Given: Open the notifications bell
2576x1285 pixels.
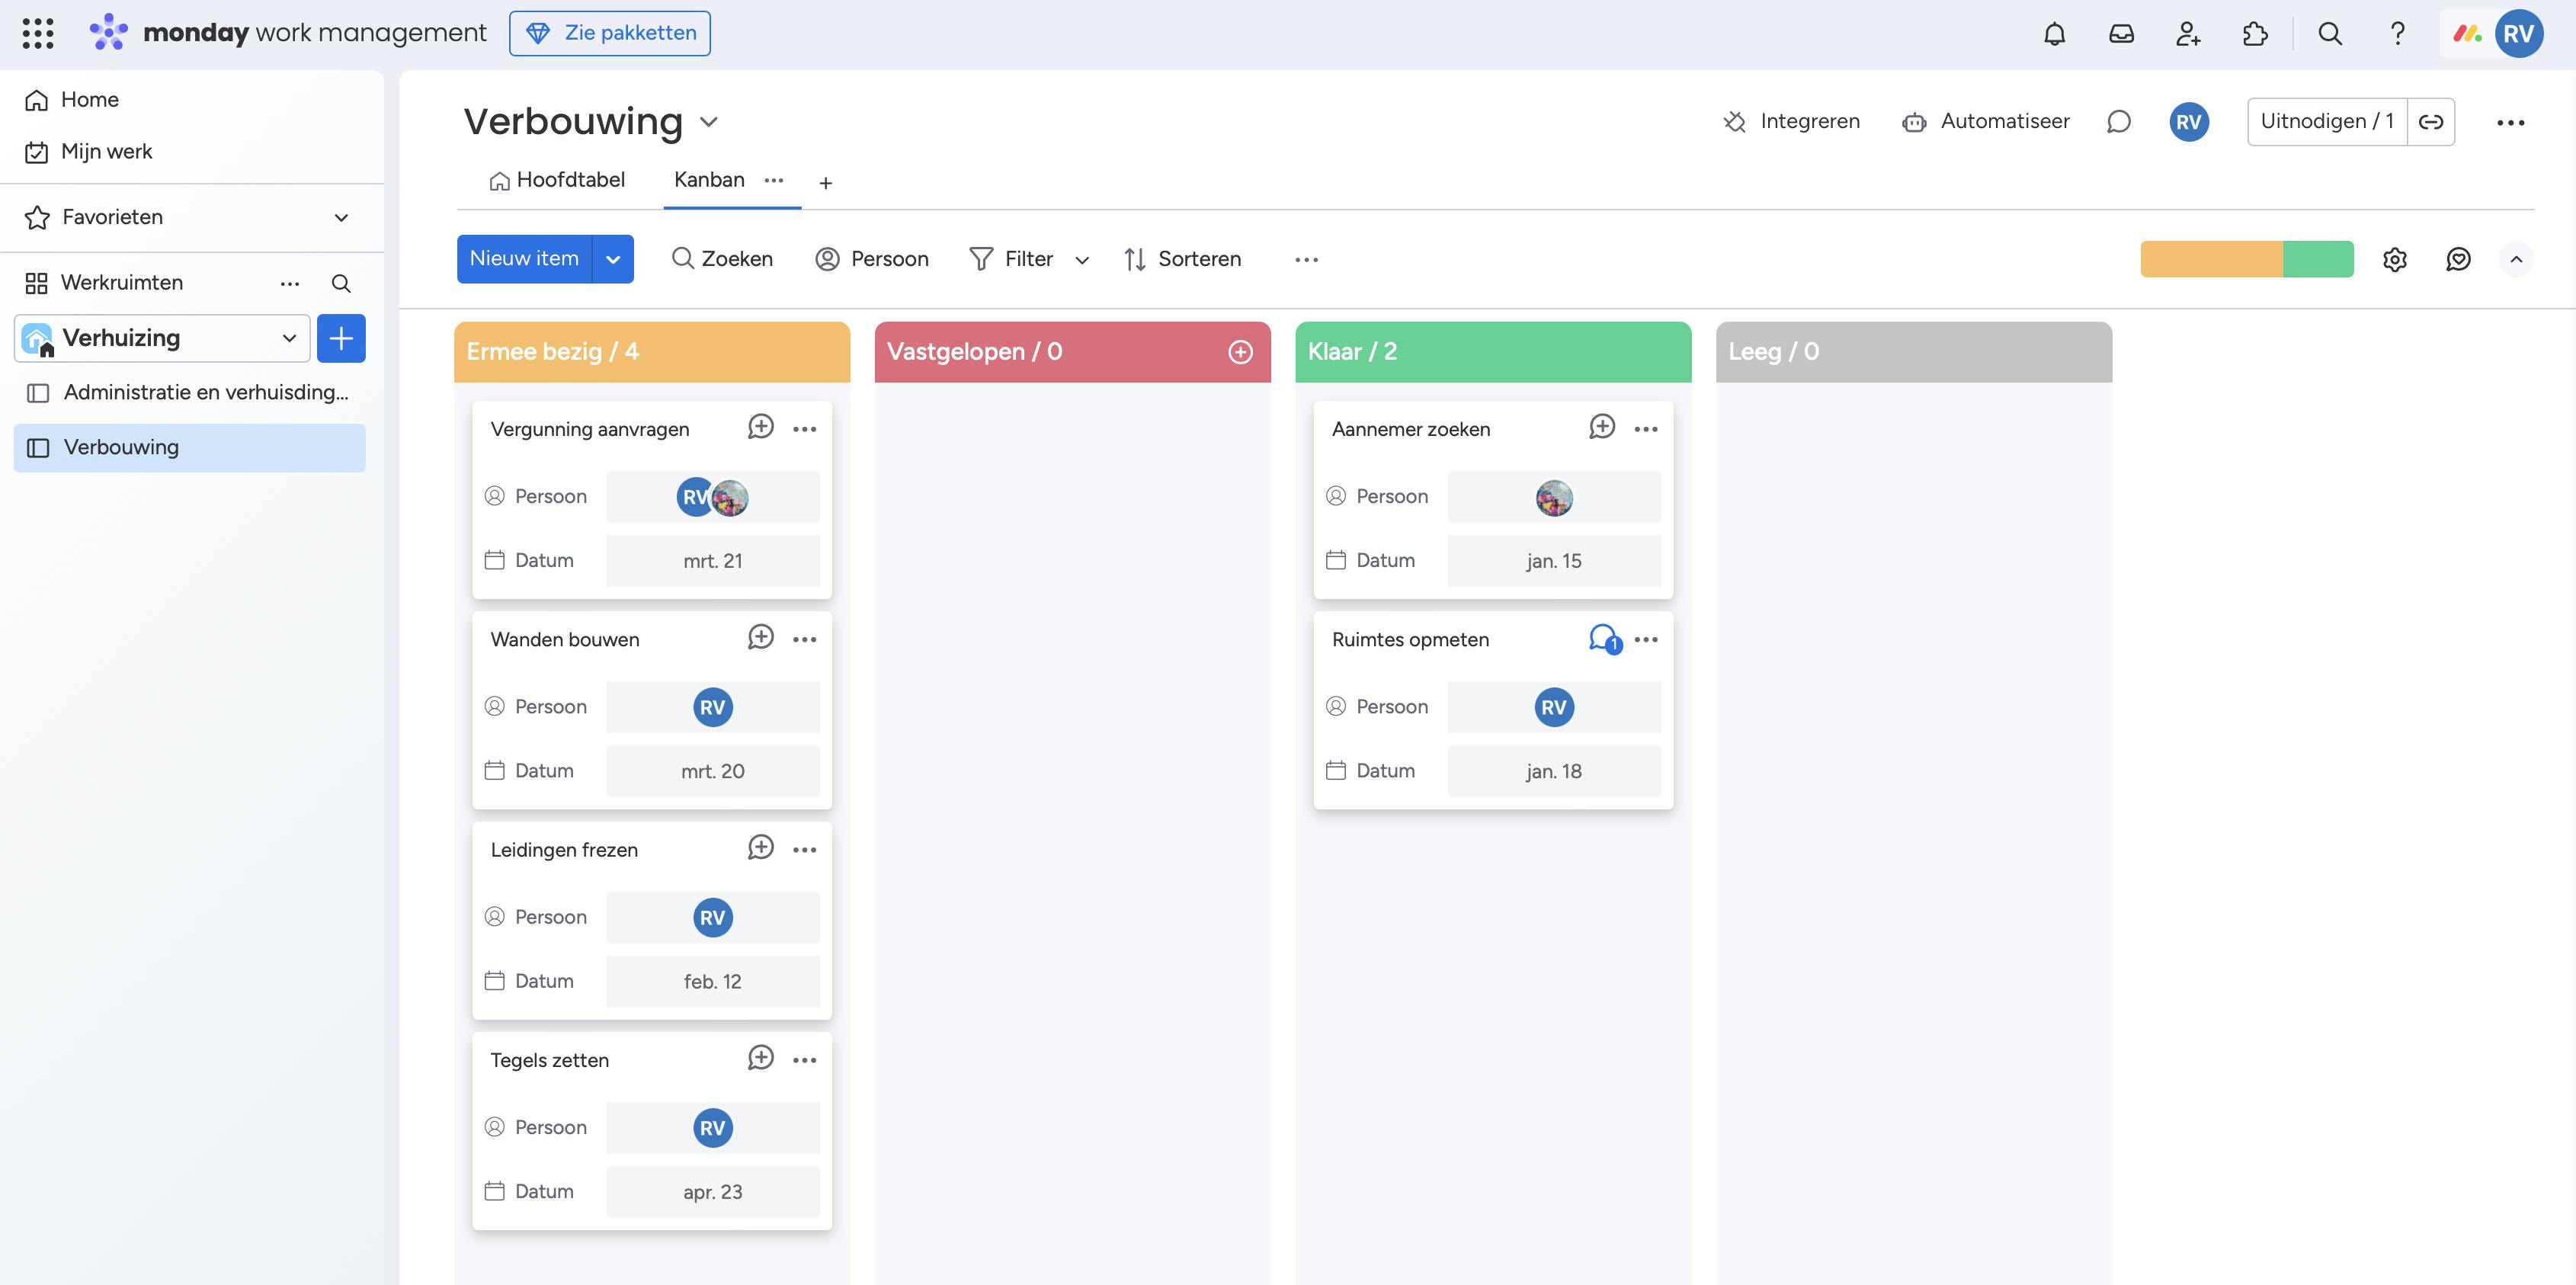Looking at the screenshot, I should (x=2054, y=34).
